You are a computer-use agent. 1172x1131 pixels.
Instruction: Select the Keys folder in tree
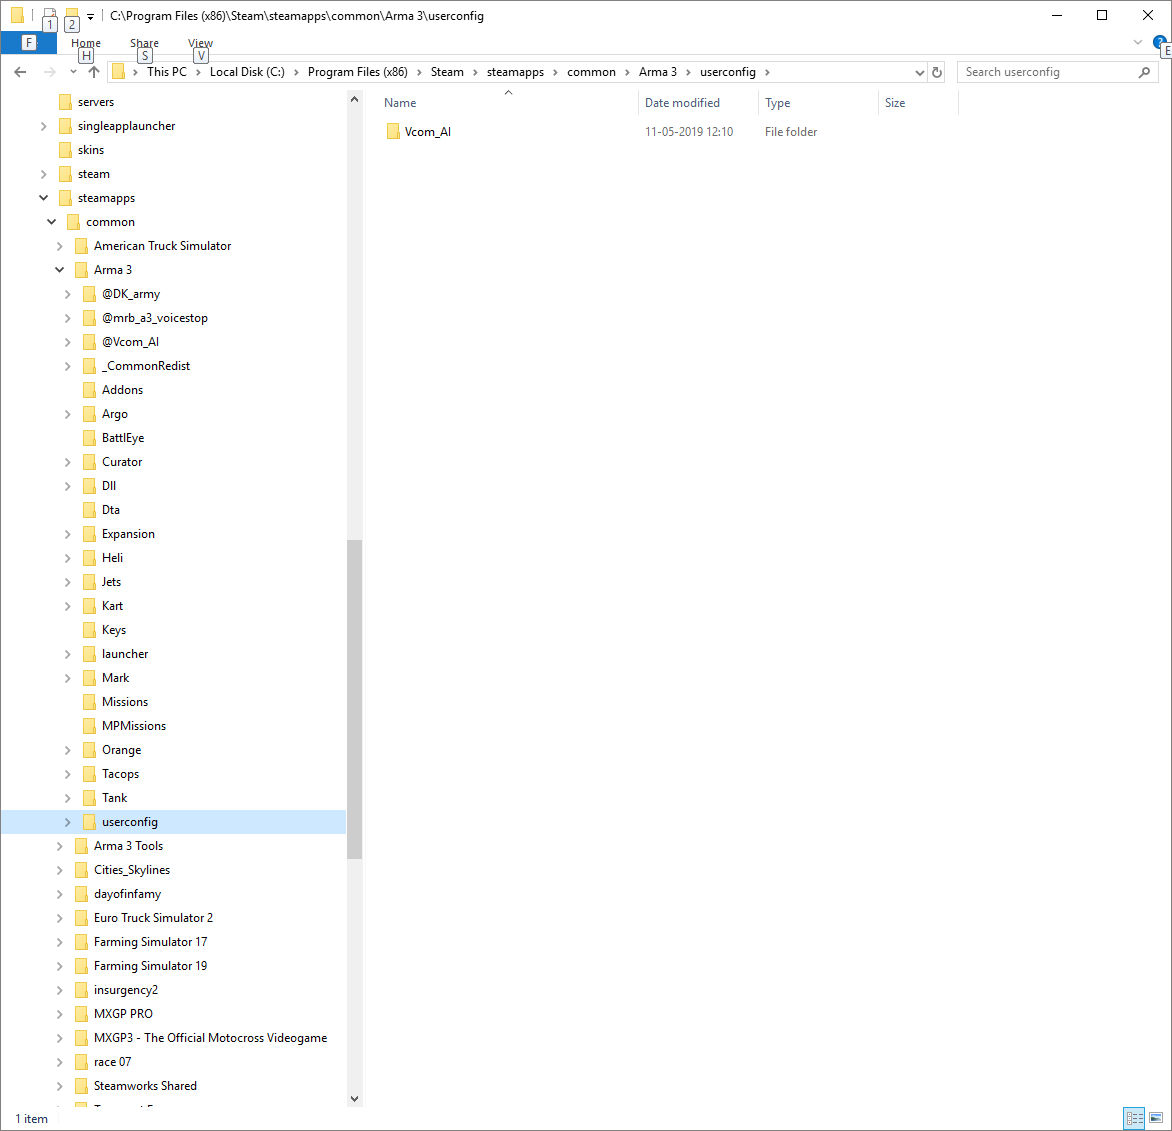coord(114,630)
